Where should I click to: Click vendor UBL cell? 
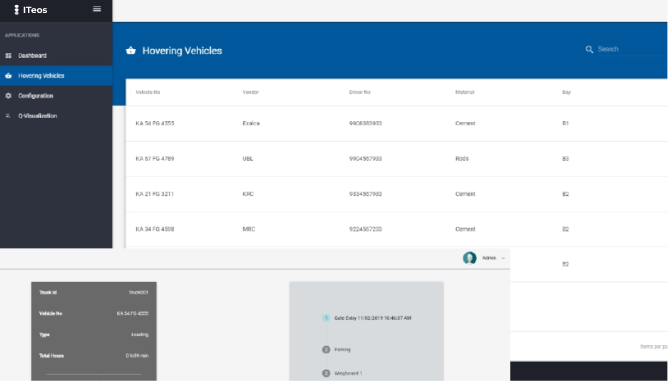pos(248,159)
